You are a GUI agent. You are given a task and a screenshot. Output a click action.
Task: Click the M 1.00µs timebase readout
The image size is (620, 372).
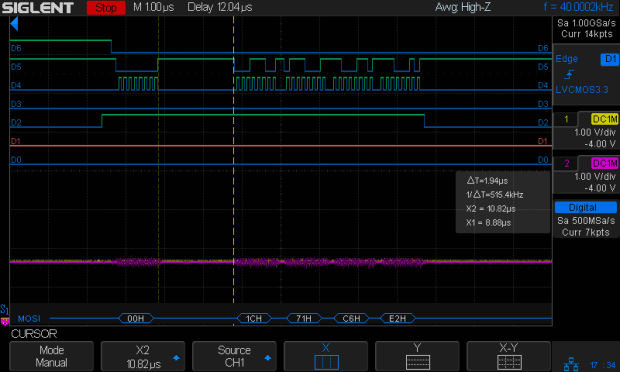click(x=153, y=8)
